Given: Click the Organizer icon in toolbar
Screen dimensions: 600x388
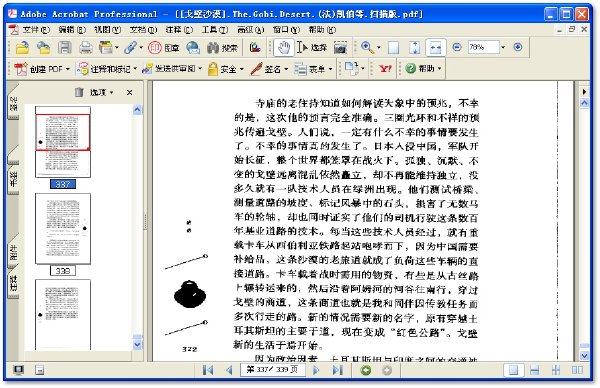Looking at the screenshot, I should 105,47.
